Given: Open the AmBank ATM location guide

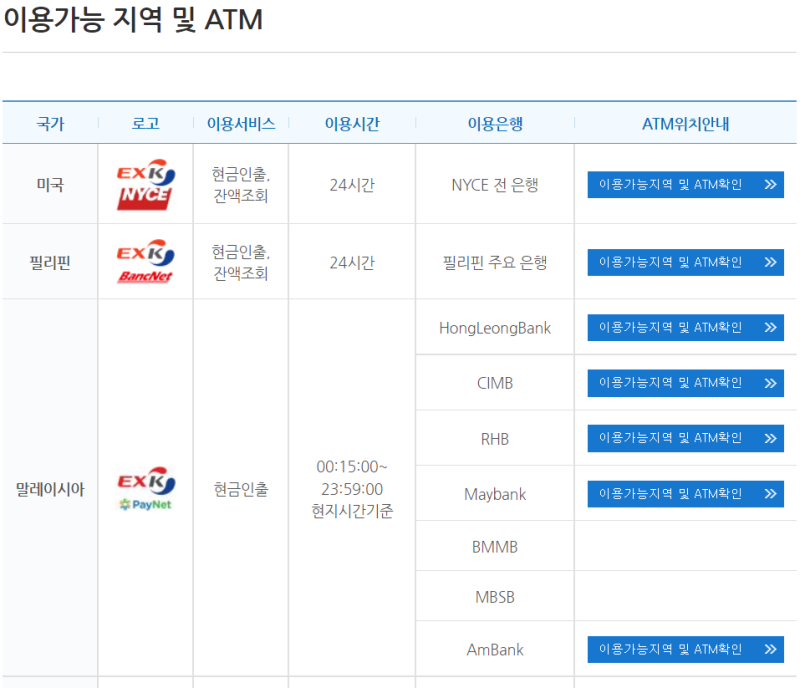Looking at the screenshot, I should (686, 649).
